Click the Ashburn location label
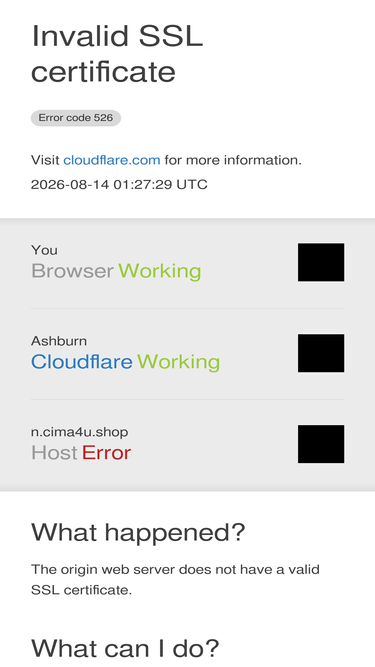The height and width of the screenshot is (667, 375). tap(59, 341)
